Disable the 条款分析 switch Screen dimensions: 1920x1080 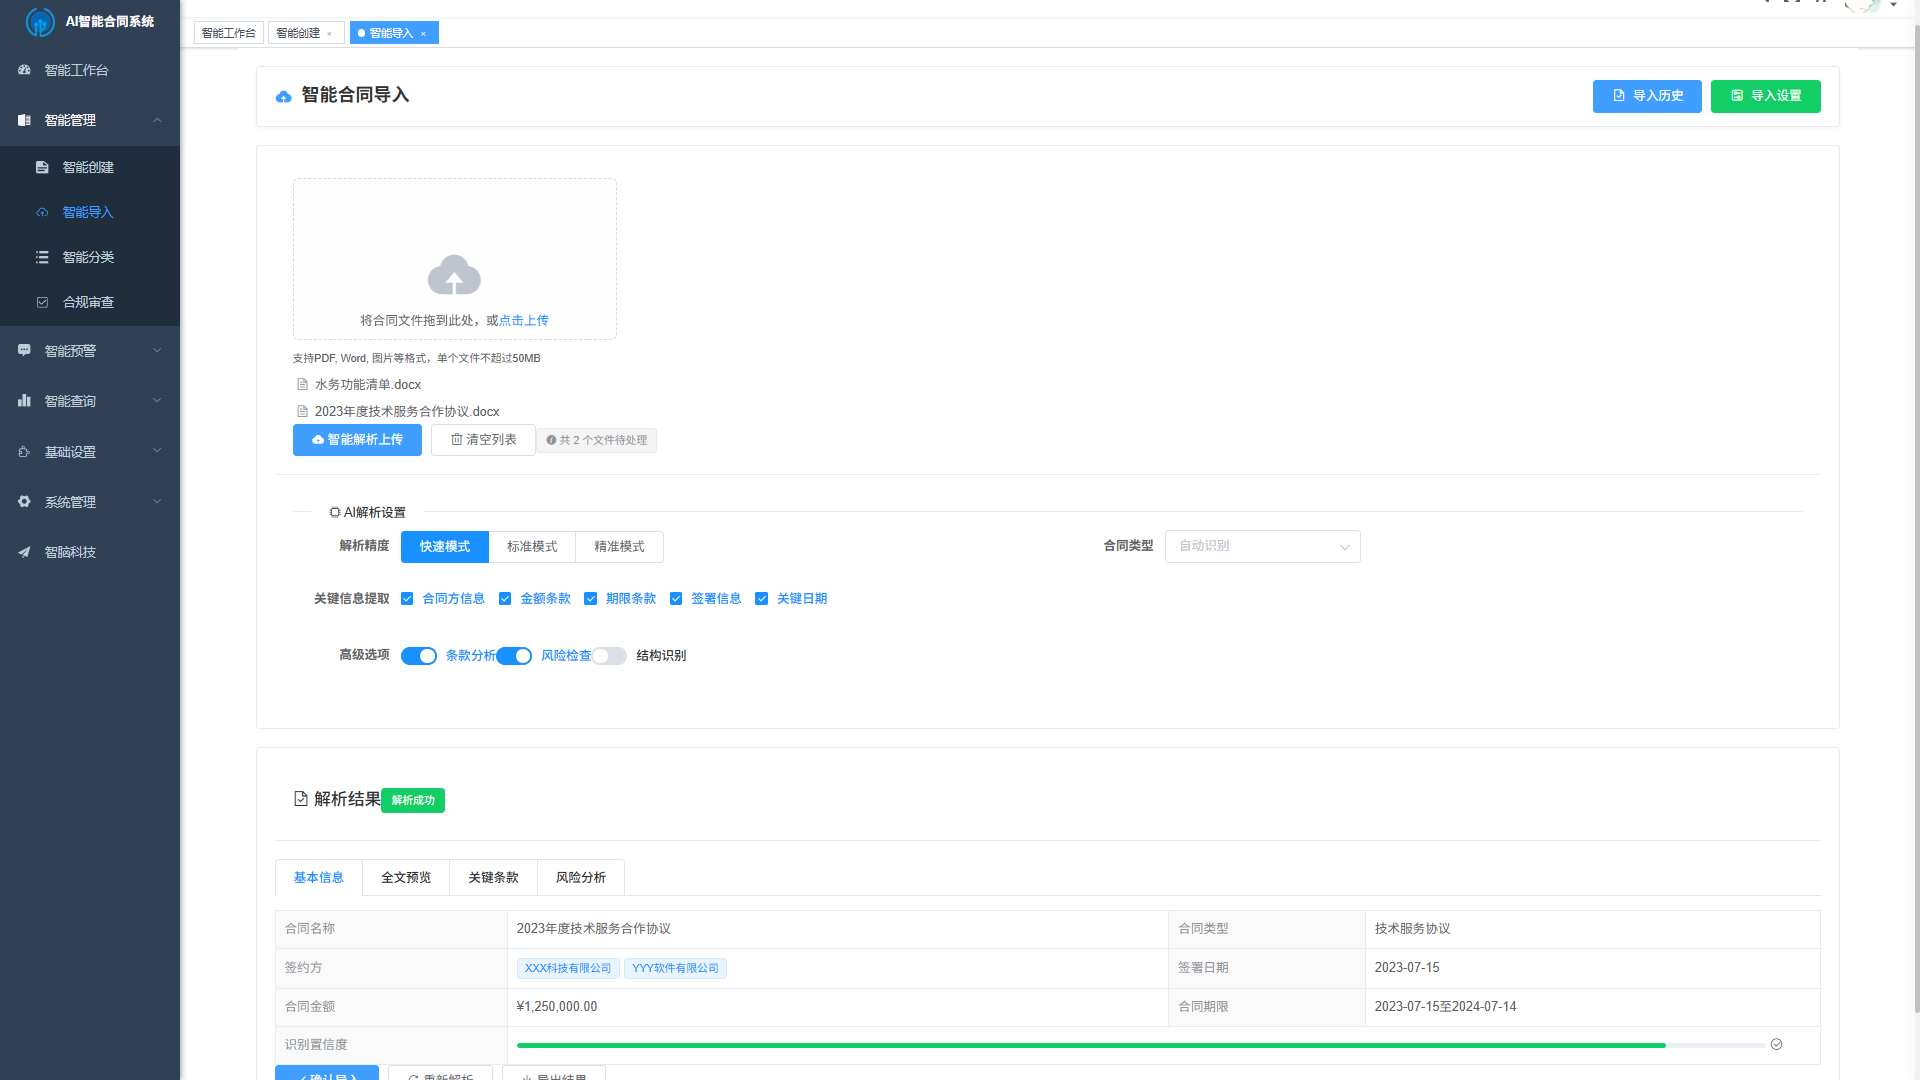coord(419,656)
